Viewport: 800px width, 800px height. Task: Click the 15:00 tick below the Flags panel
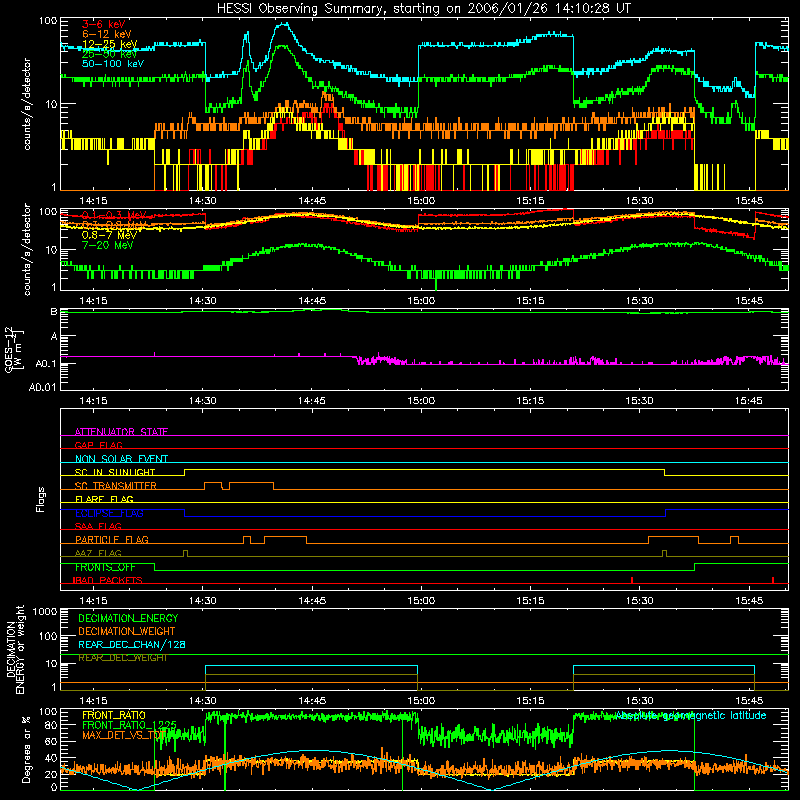pos(421,601)
